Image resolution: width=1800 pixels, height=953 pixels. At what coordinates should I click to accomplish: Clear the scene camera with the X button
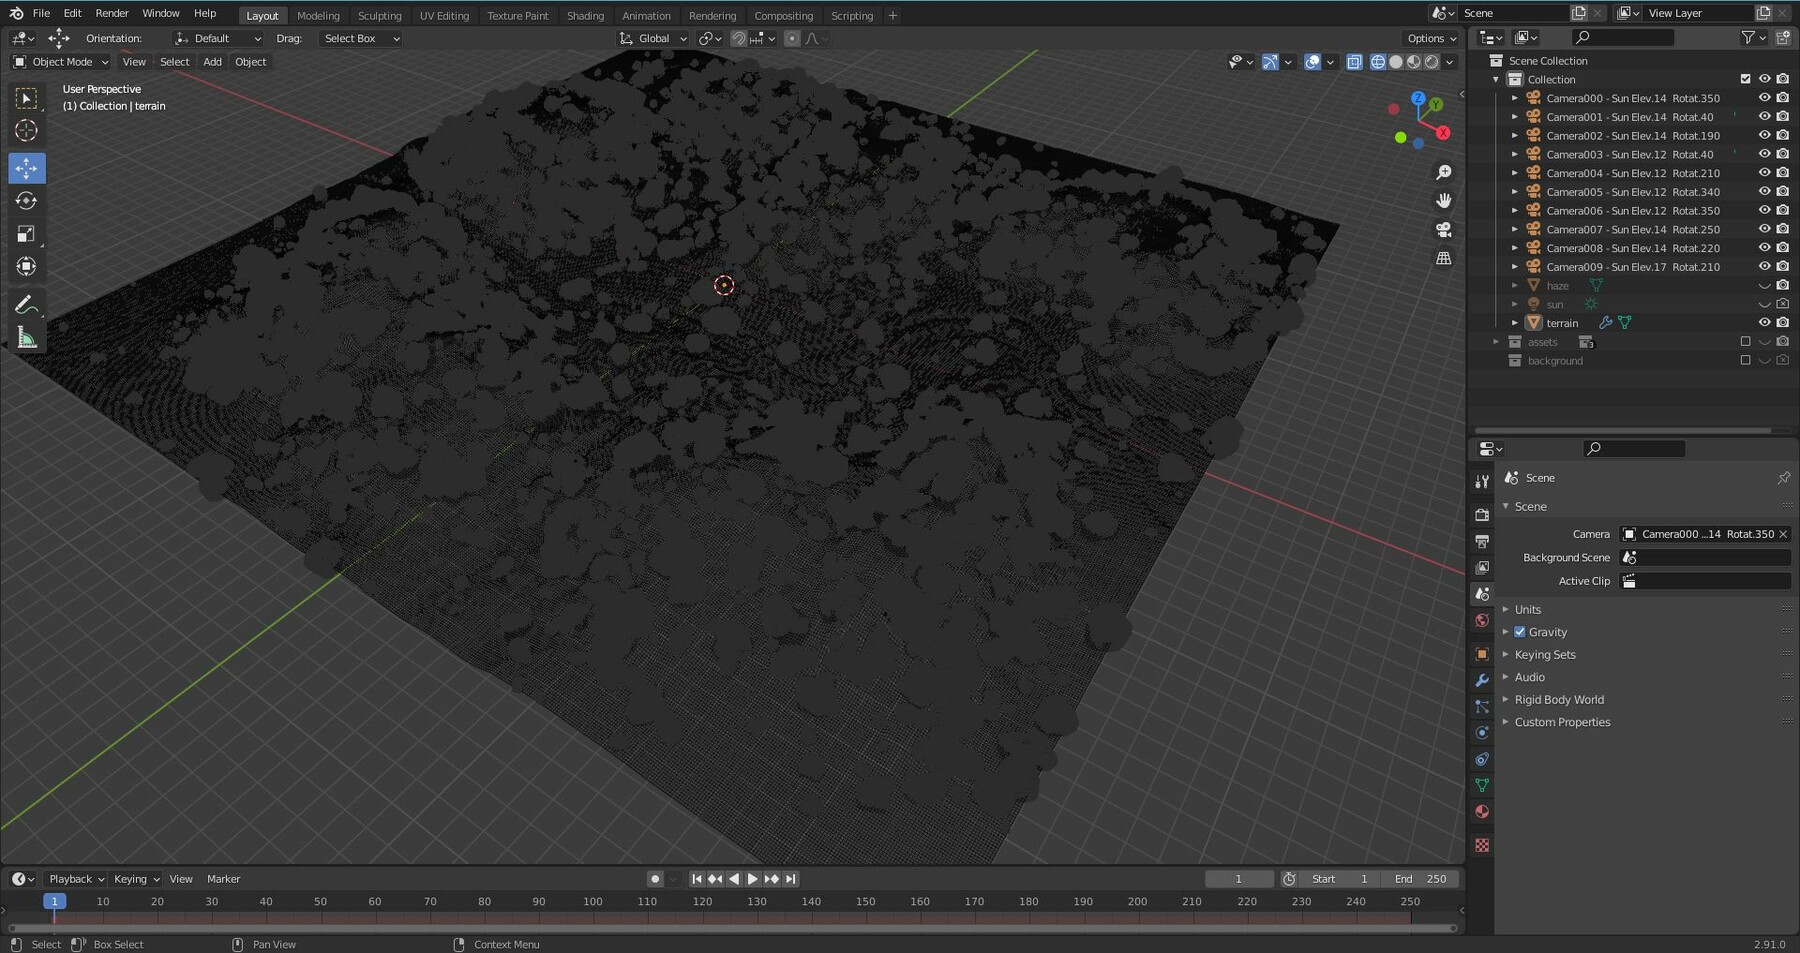click(x=1784, y=534)
